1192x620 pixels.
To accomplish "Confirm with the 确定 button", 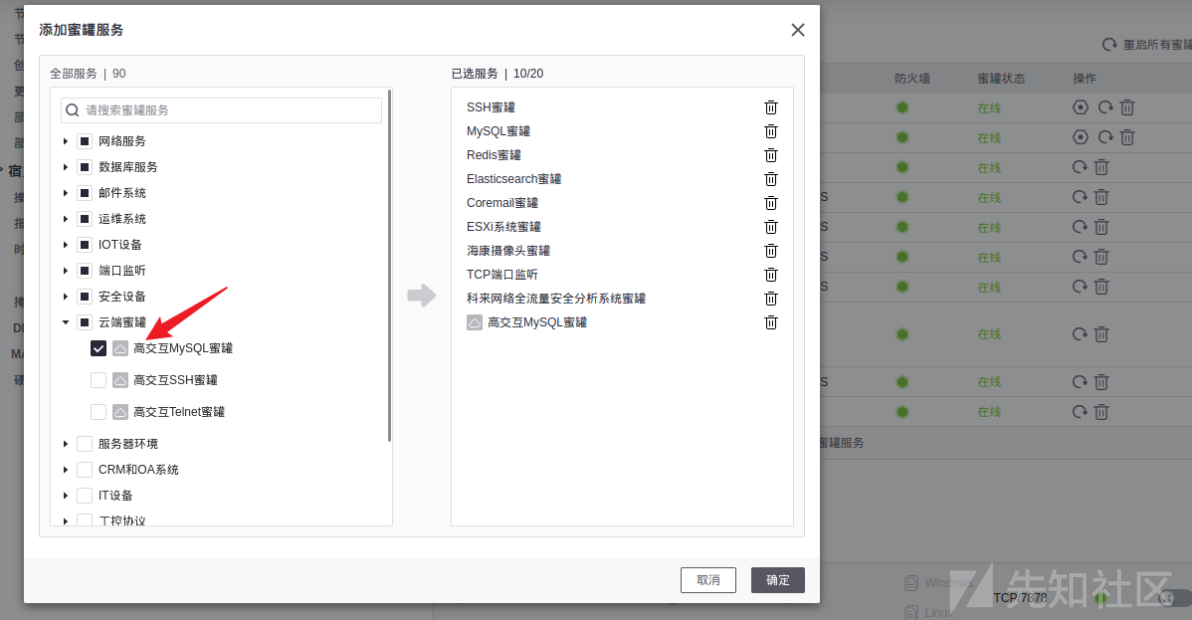I will click(778, 580).
